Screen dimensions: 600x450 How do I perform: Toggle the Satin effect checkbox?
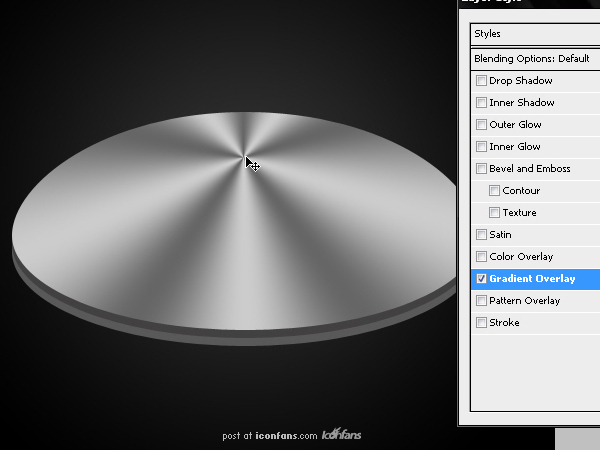point(481,235)
